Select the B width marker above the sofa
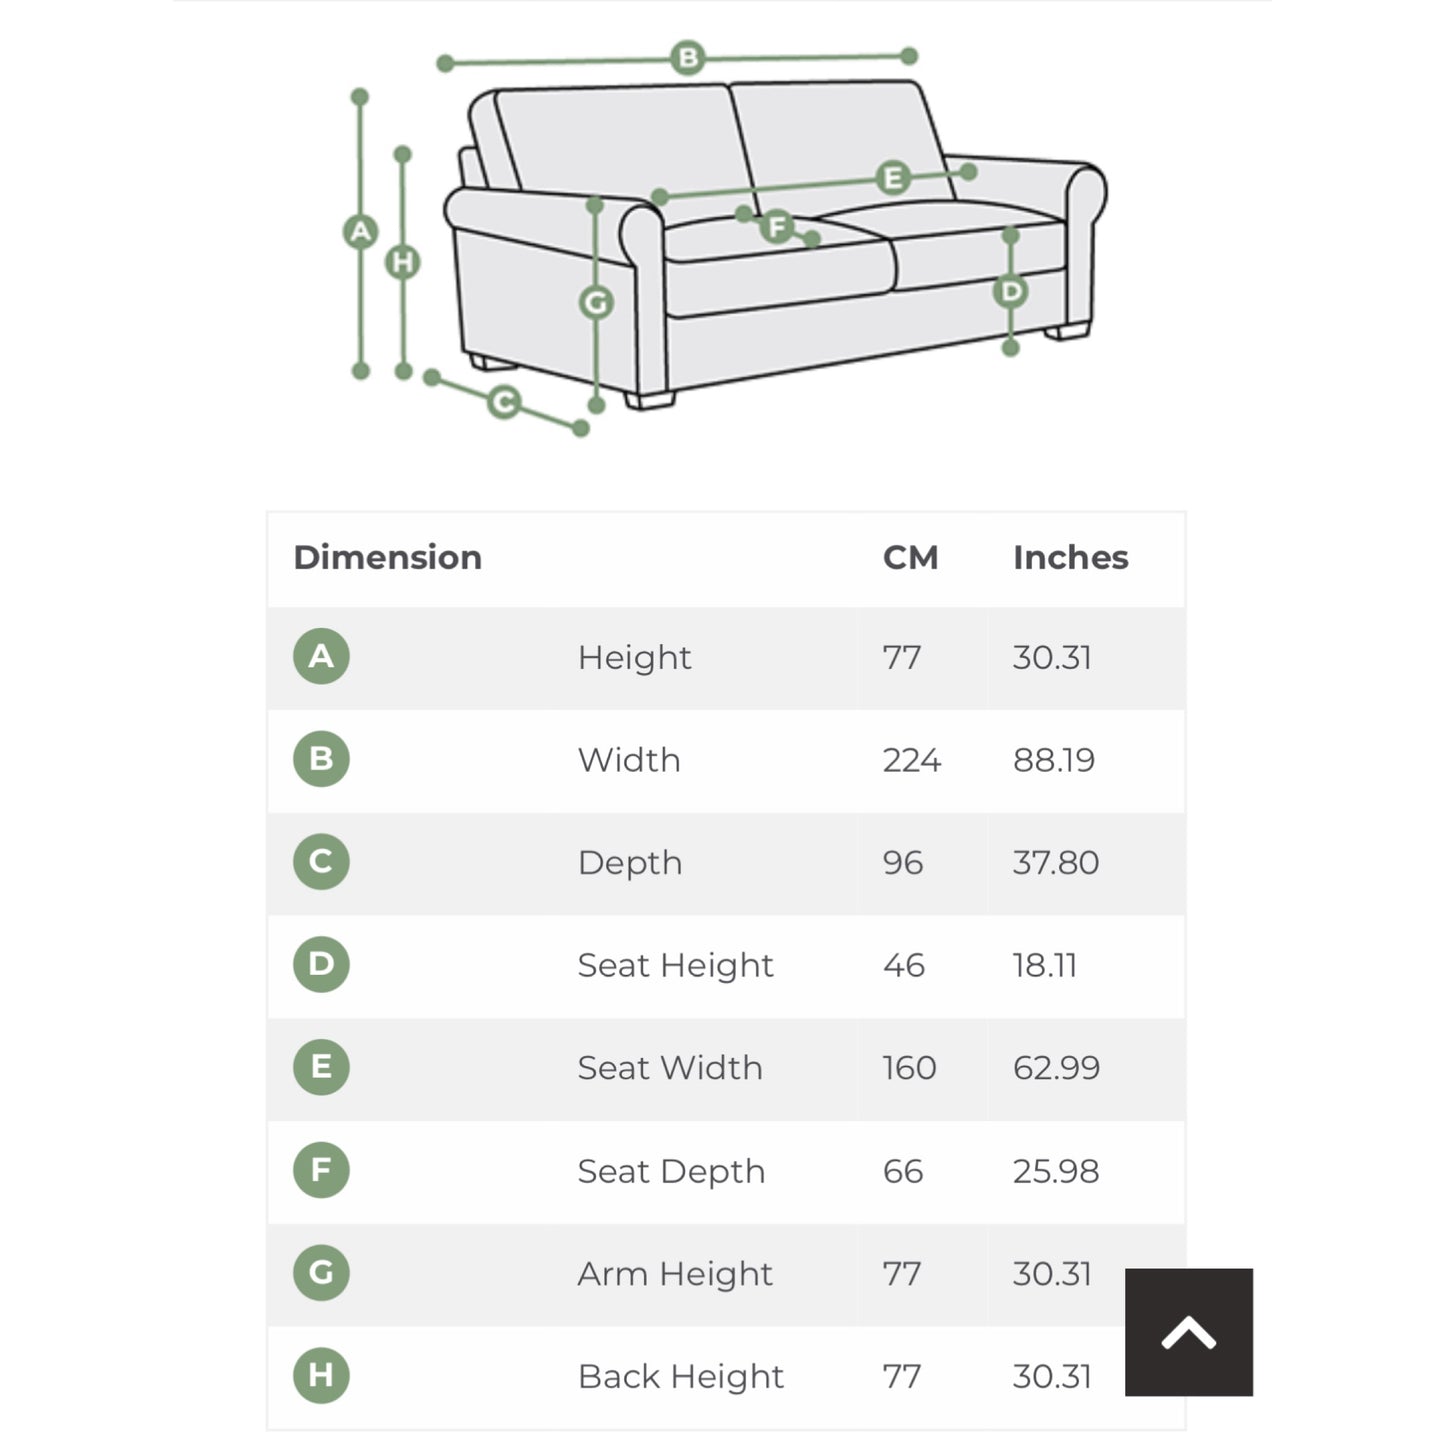Viewport: 1445px width, 1445px height. (686, 57)
